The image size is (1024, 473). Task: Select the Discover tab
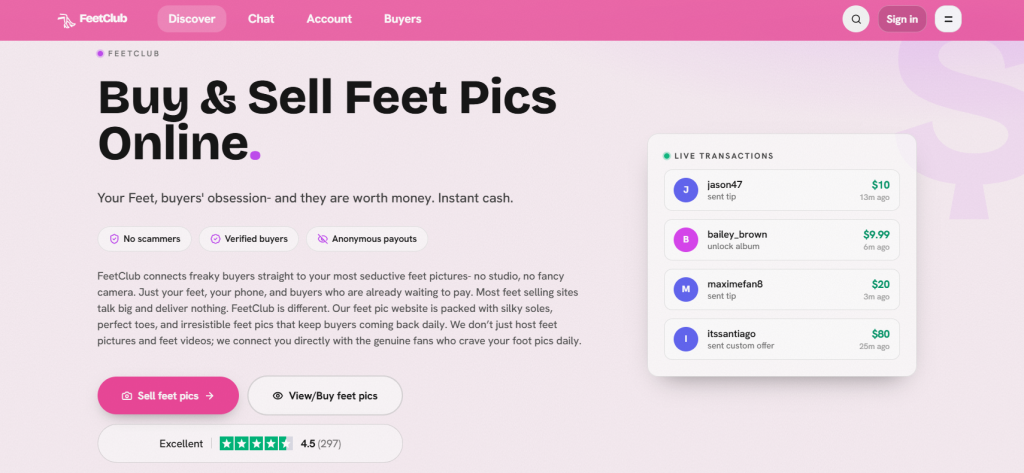pos(192,19)
